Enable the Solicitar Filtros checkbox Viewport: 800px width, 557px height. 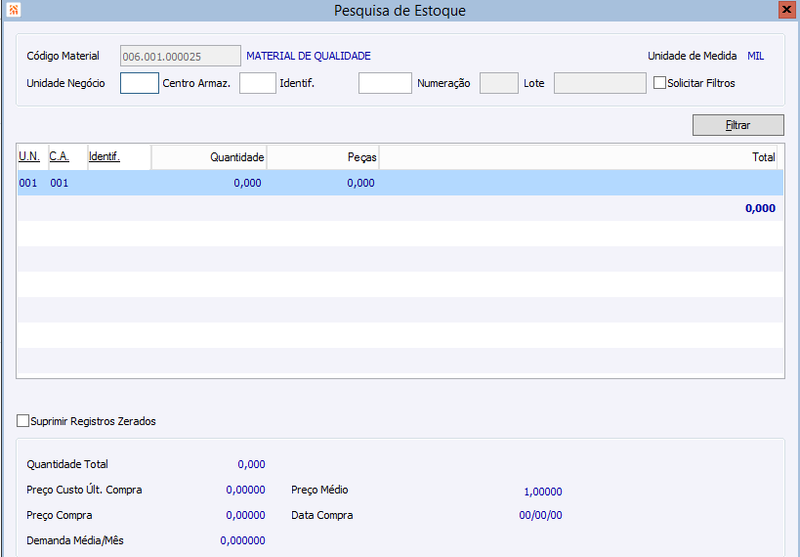659,83
